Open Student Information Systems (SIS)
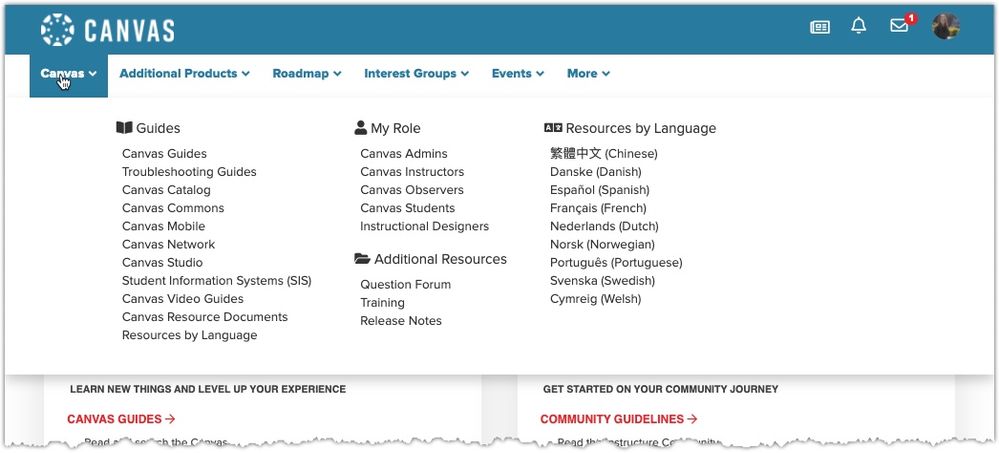 [x=217, y=281]
